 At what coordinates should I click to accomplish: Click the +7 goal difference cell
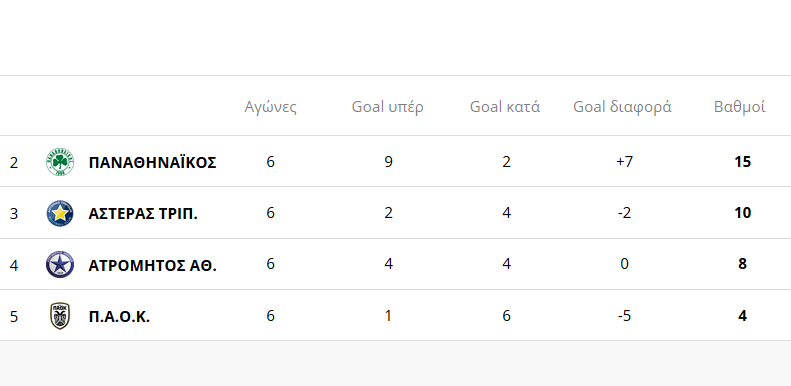625,162
